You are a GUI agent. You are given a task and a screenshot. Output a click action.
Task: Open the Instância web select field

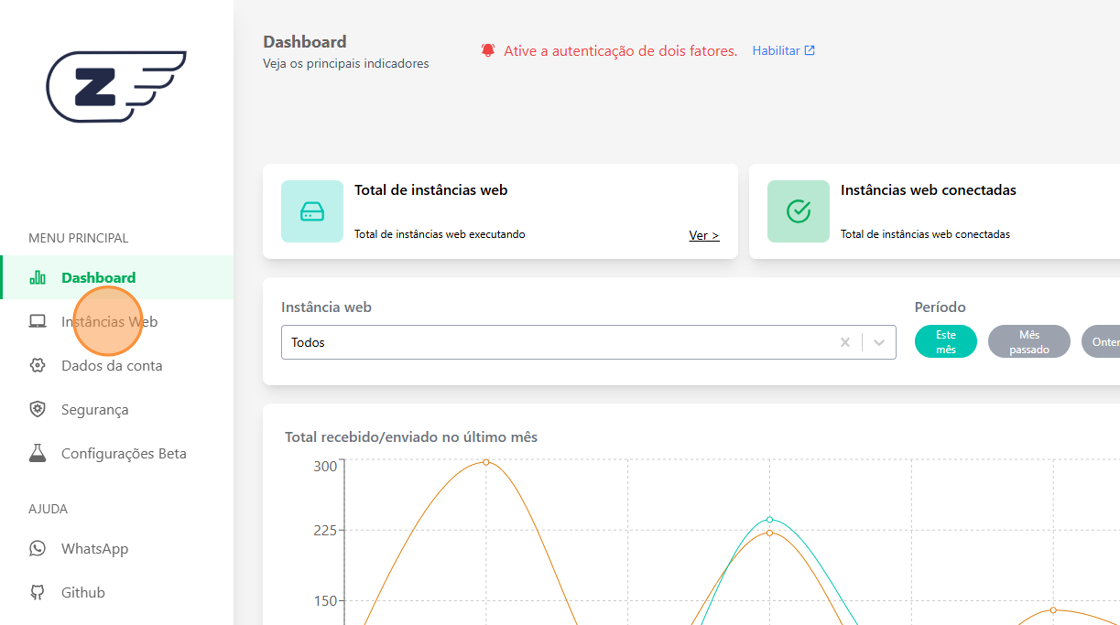click(560, 342)
